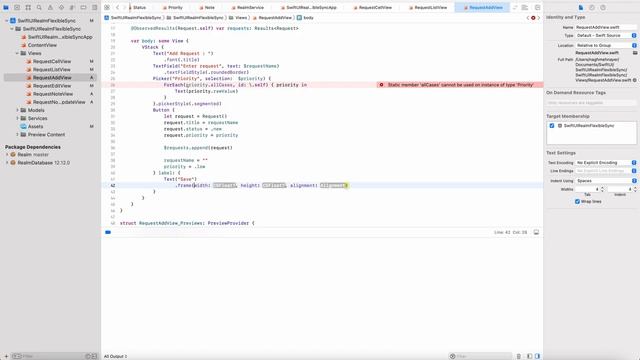Switch to the RequestListView tab
Viewport: 640px width, 360px height.
tap(428, 7)
